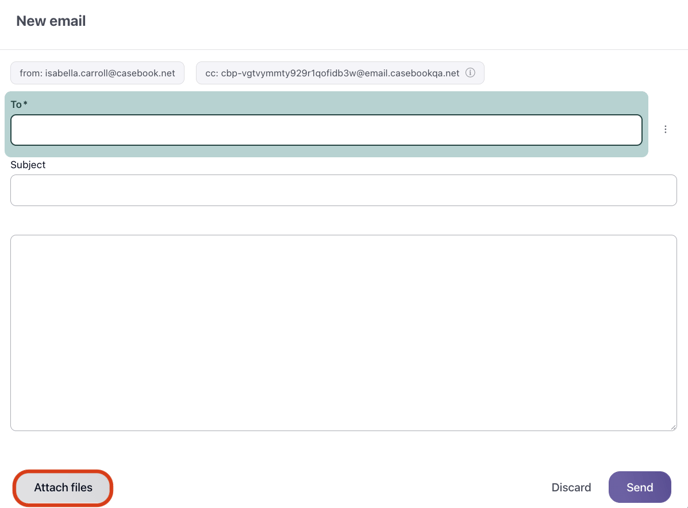This screenshot has height=508, width=688.
Task: Click the "cc:" prefix text in cc chip
Action: (x=212, y=73)
